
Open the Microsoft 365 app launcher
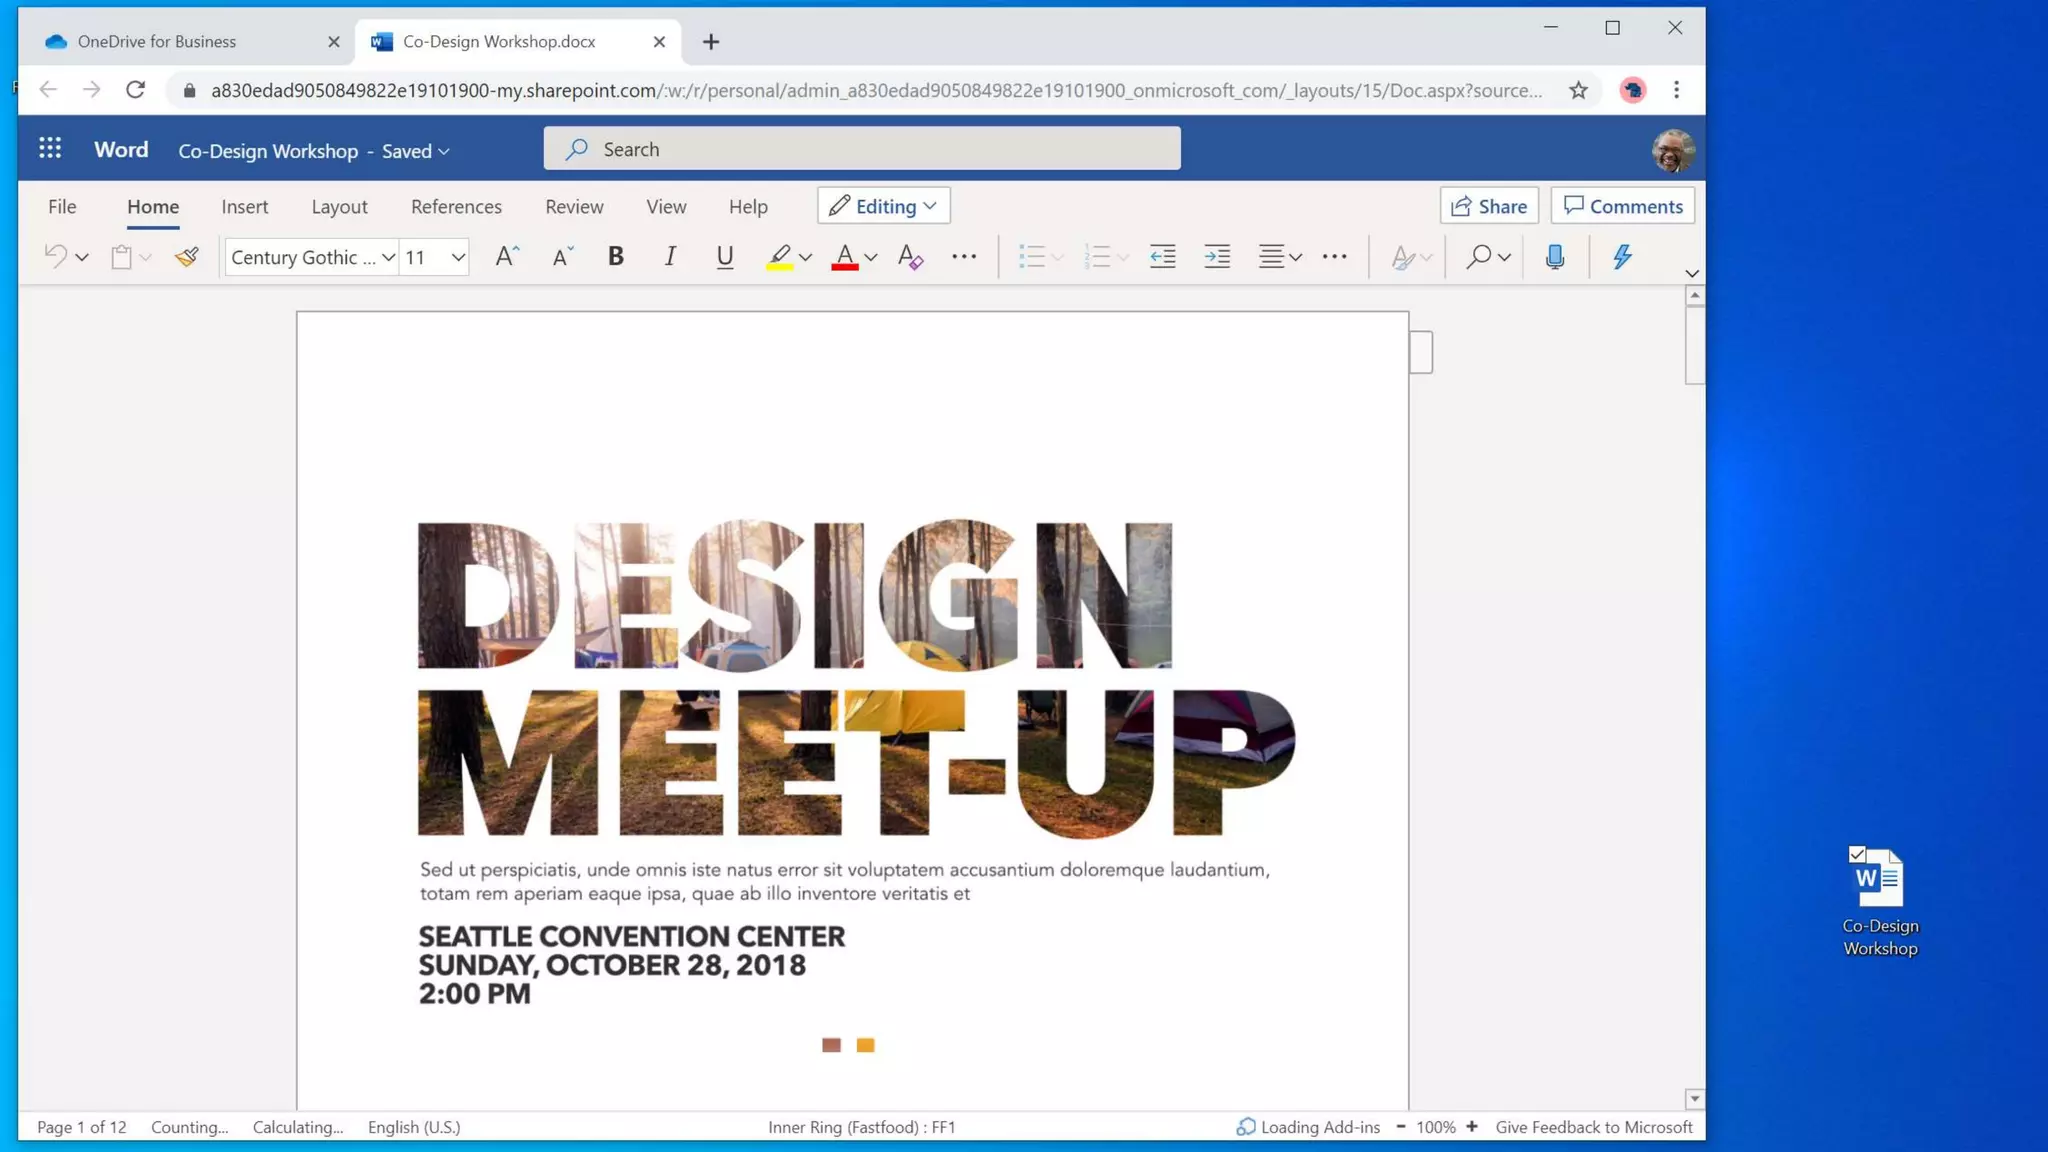[x=50, y=149]
